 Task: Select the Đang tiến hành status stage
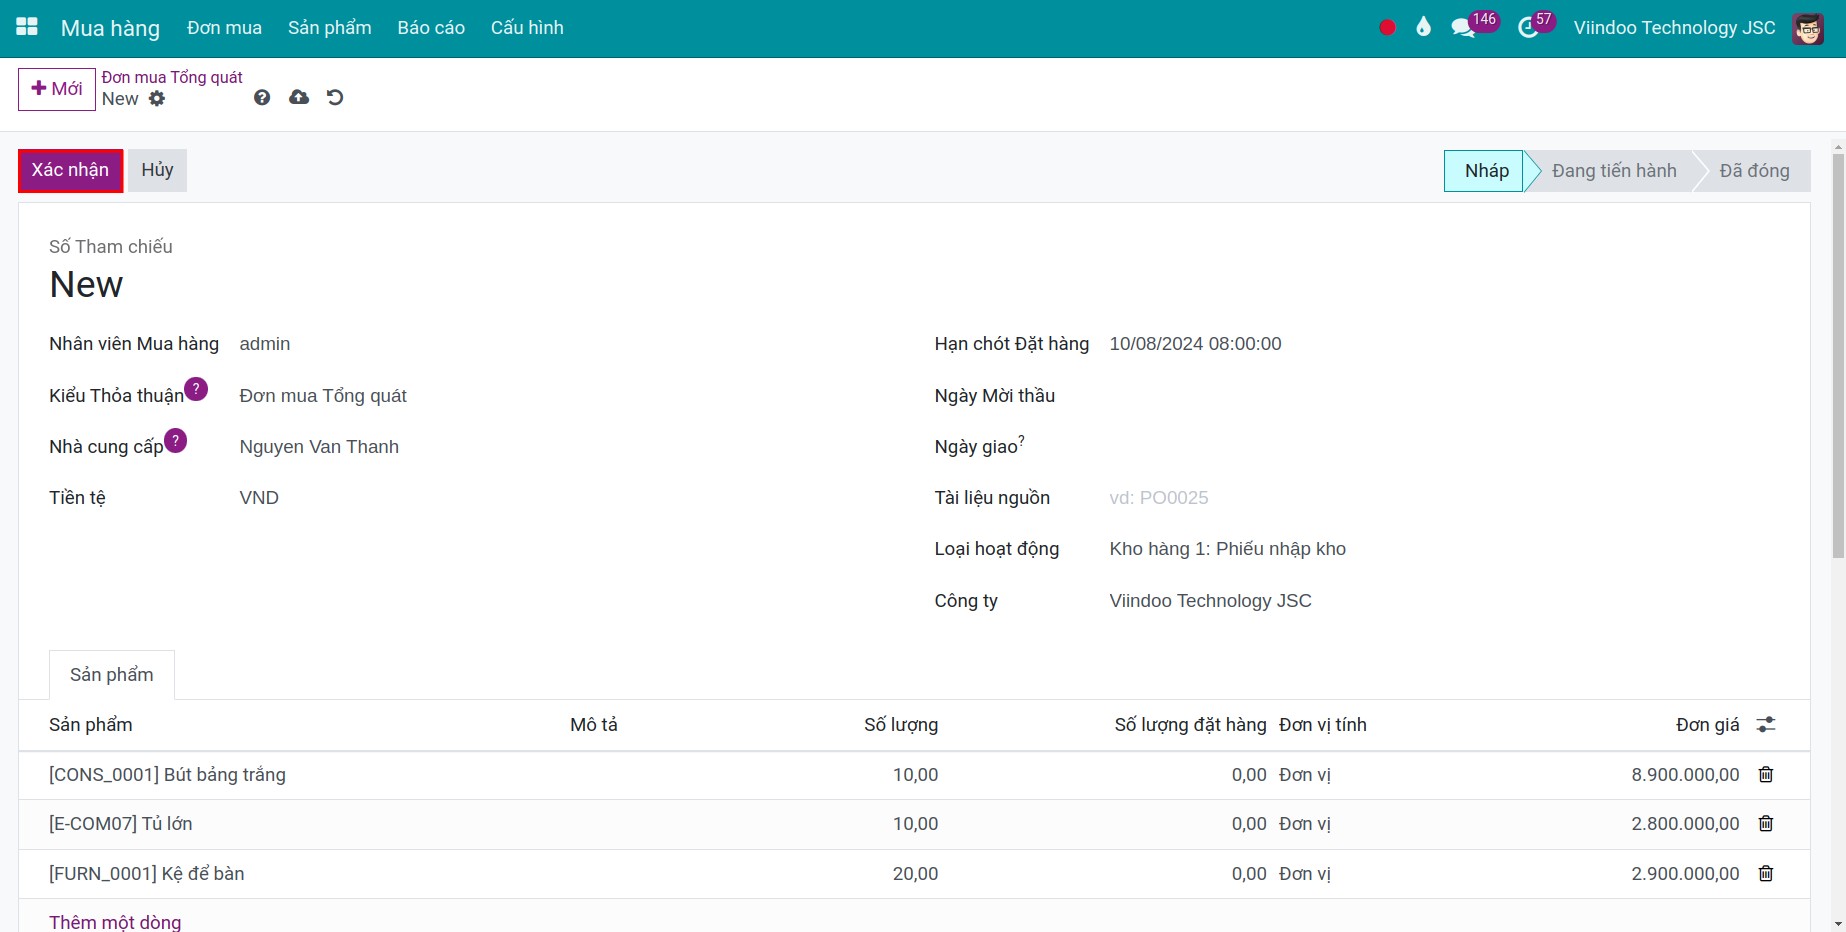pos(1614,171)
